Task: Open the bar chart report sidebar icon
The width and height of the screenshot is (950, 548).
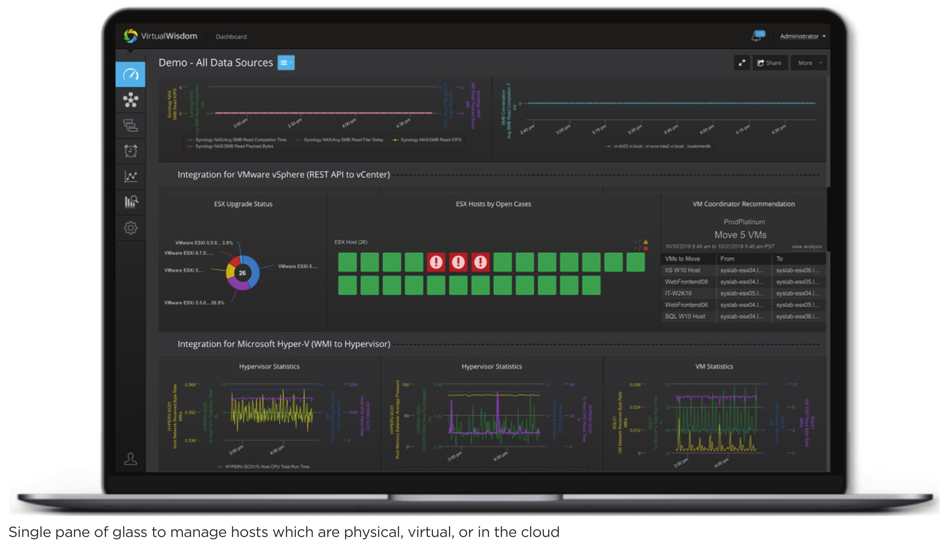Action: coord(130,202)
